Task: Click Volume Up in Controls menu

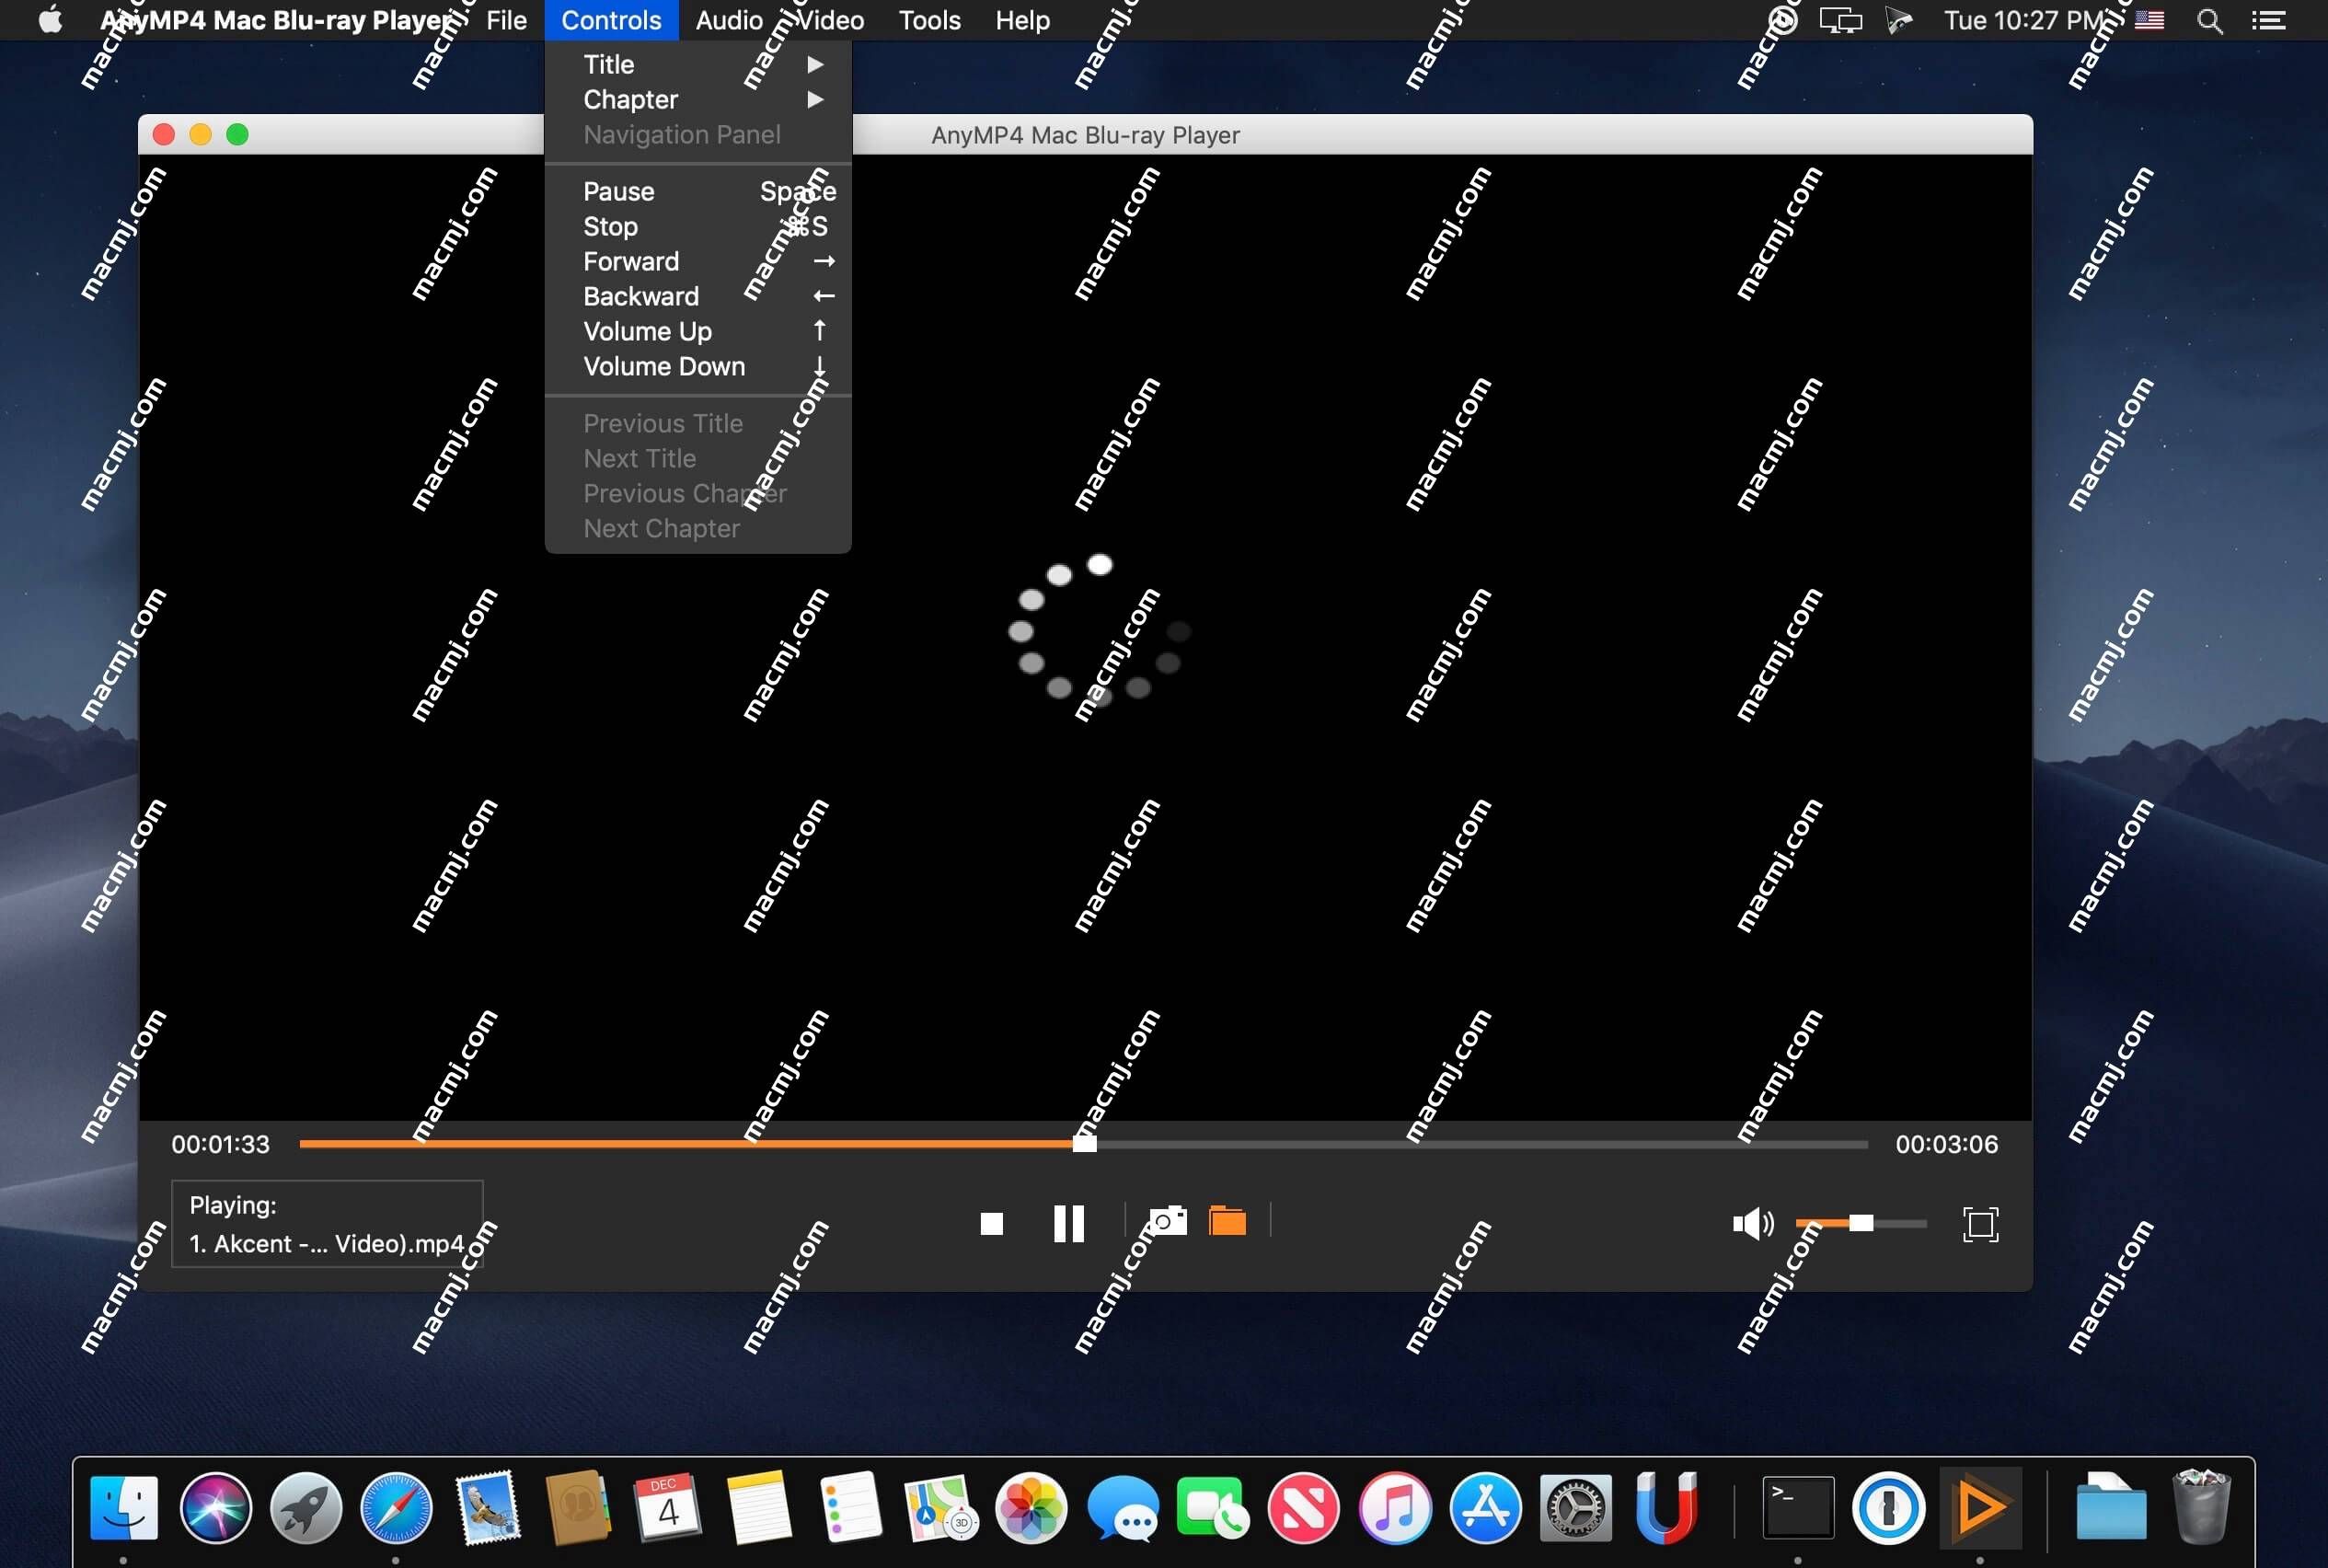Action: tap(647, 330)
